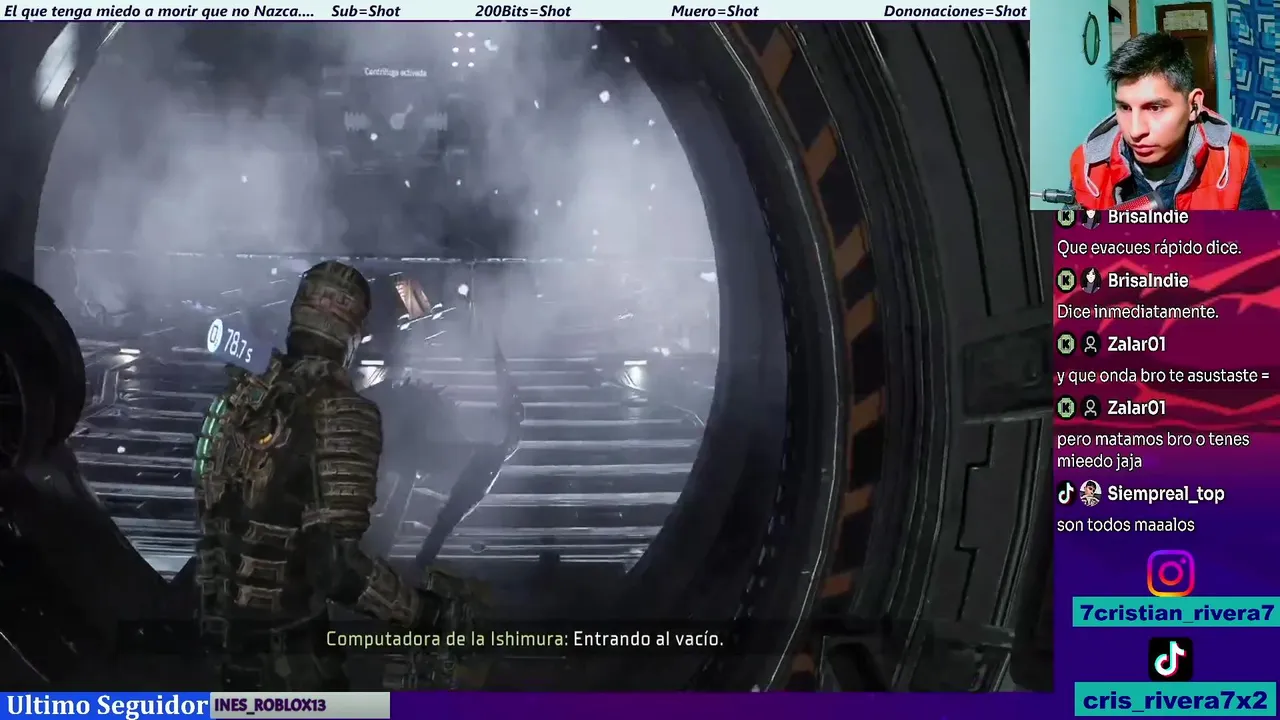
Task: Click Kick badge above 'Que evacues rápido dice.'
Action: 1066,217
